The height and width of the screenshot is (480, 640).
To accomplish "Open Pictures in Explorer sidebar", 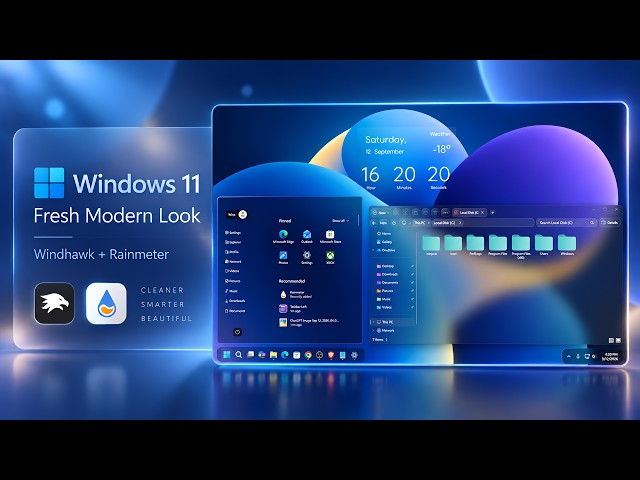I will (385, 291).
